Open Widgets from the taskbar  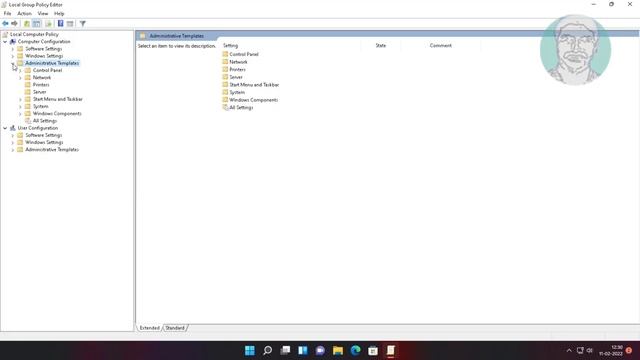(x=302, y=350)
